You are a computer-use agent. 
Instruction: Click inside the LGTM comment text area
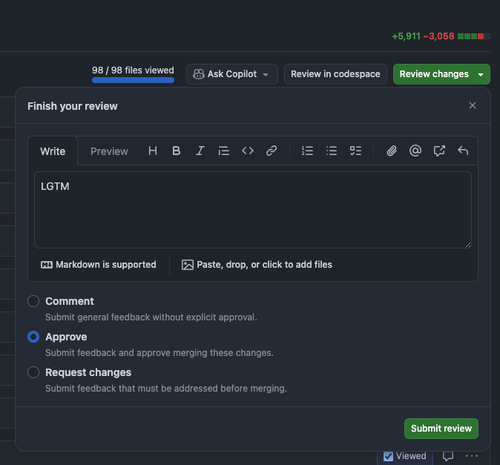pos(253,210)
